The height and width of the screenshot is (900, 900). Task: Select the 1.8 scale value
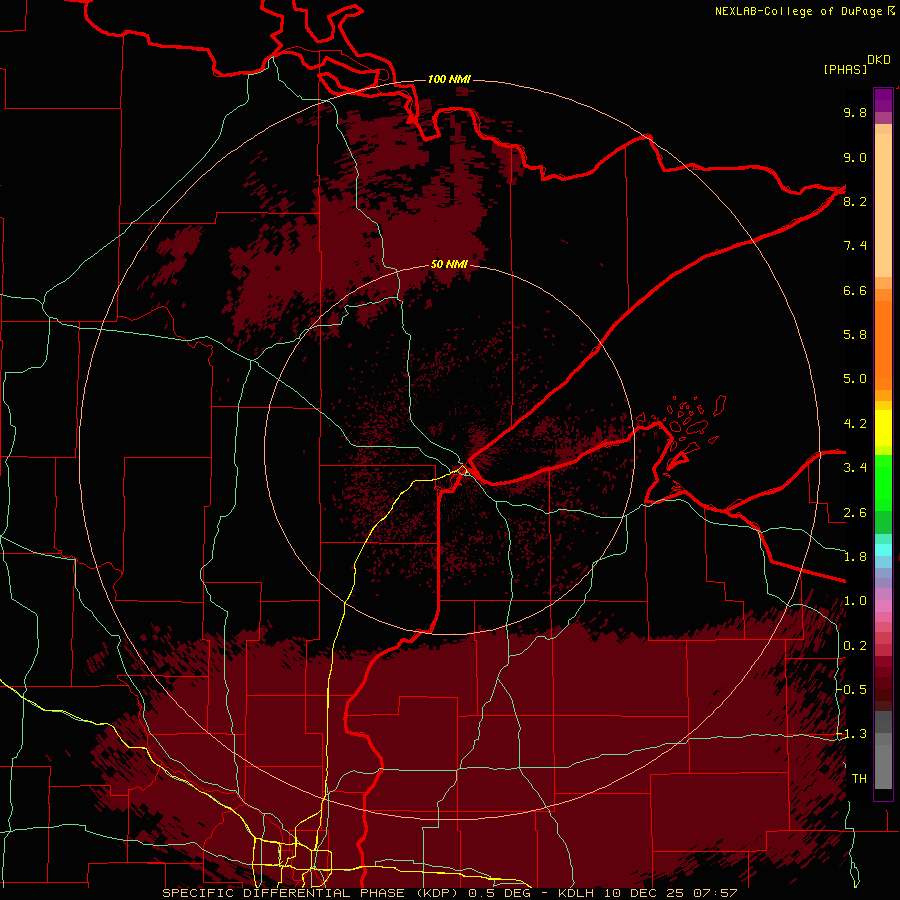(x=855, y=557)
